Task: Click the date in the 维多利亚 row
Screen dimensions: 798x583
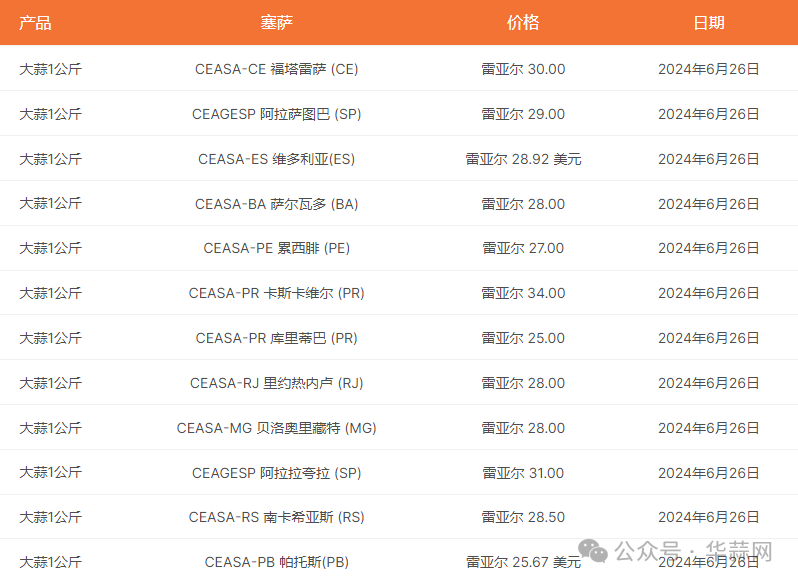Action: (x=708, y=159)
